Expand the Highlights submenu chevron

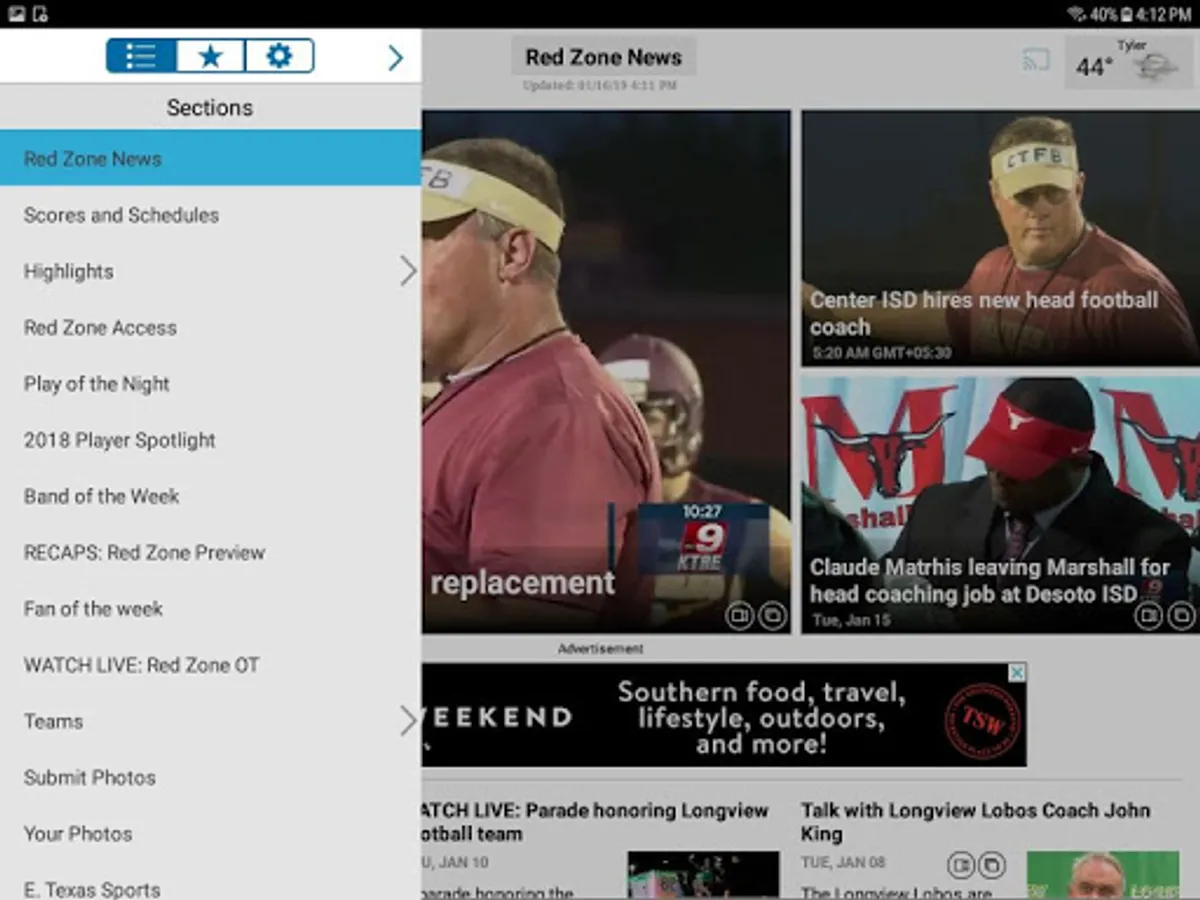click(x=407, y=271)
